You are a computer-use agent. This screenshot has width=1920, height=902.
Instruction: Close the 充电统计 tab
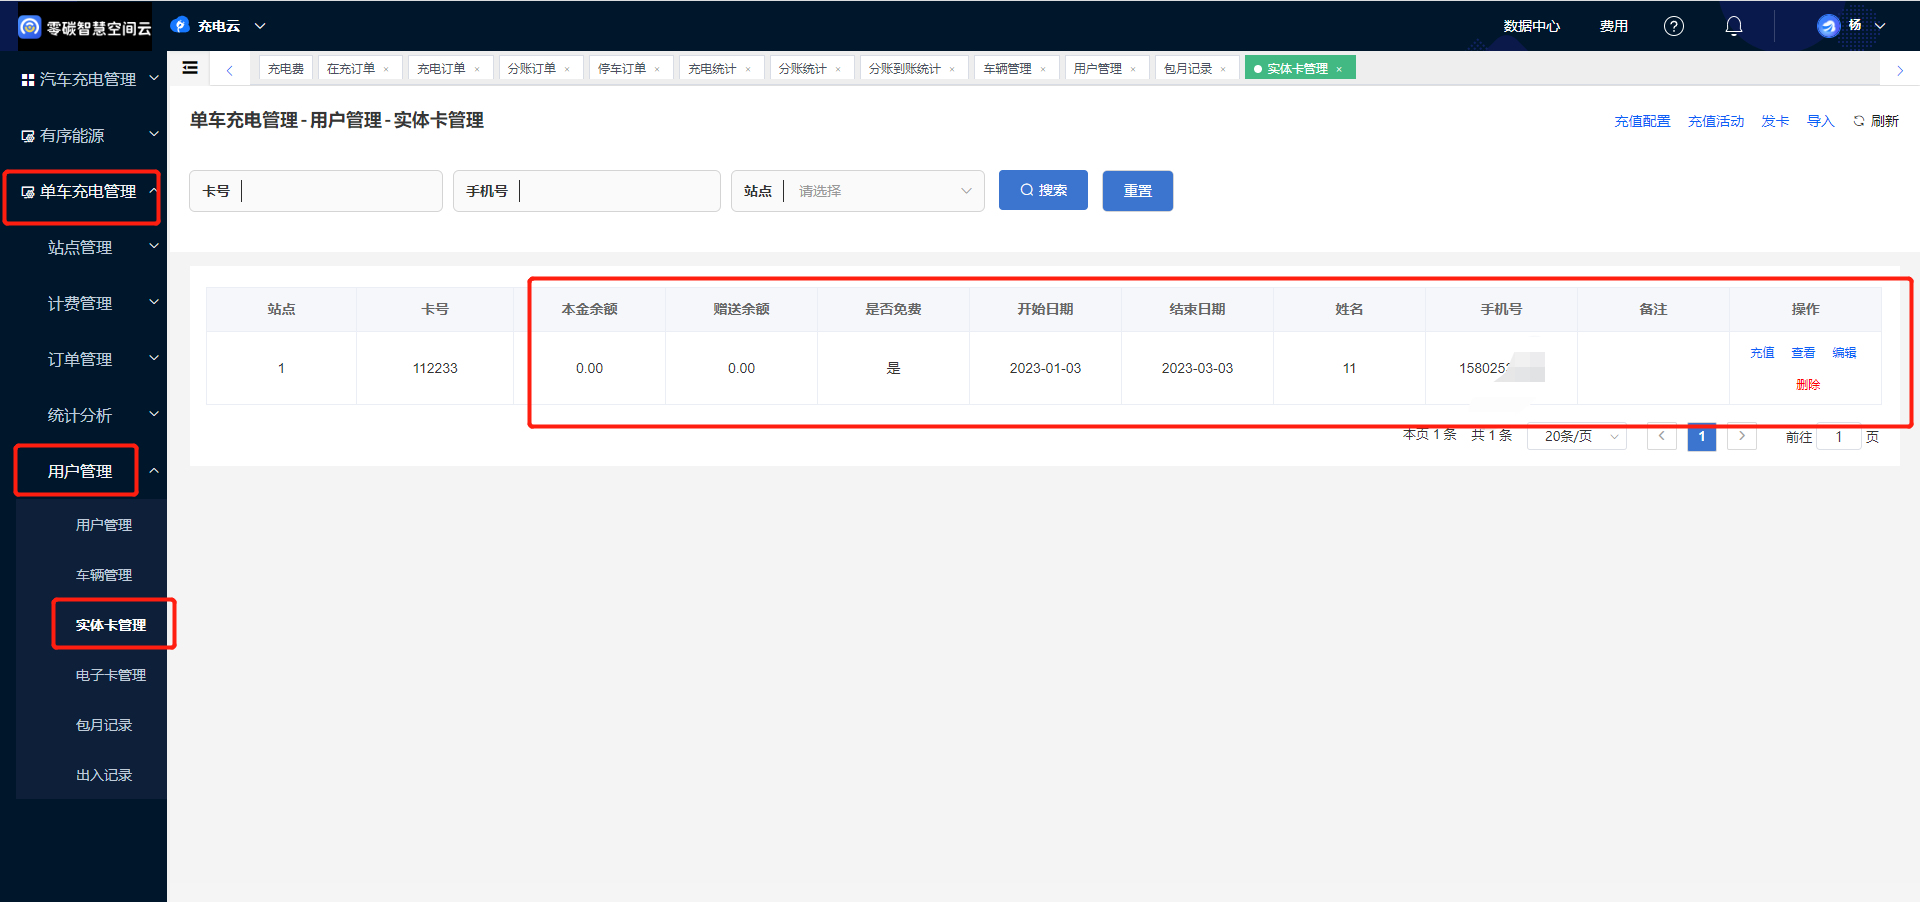[x=748, y=69]
